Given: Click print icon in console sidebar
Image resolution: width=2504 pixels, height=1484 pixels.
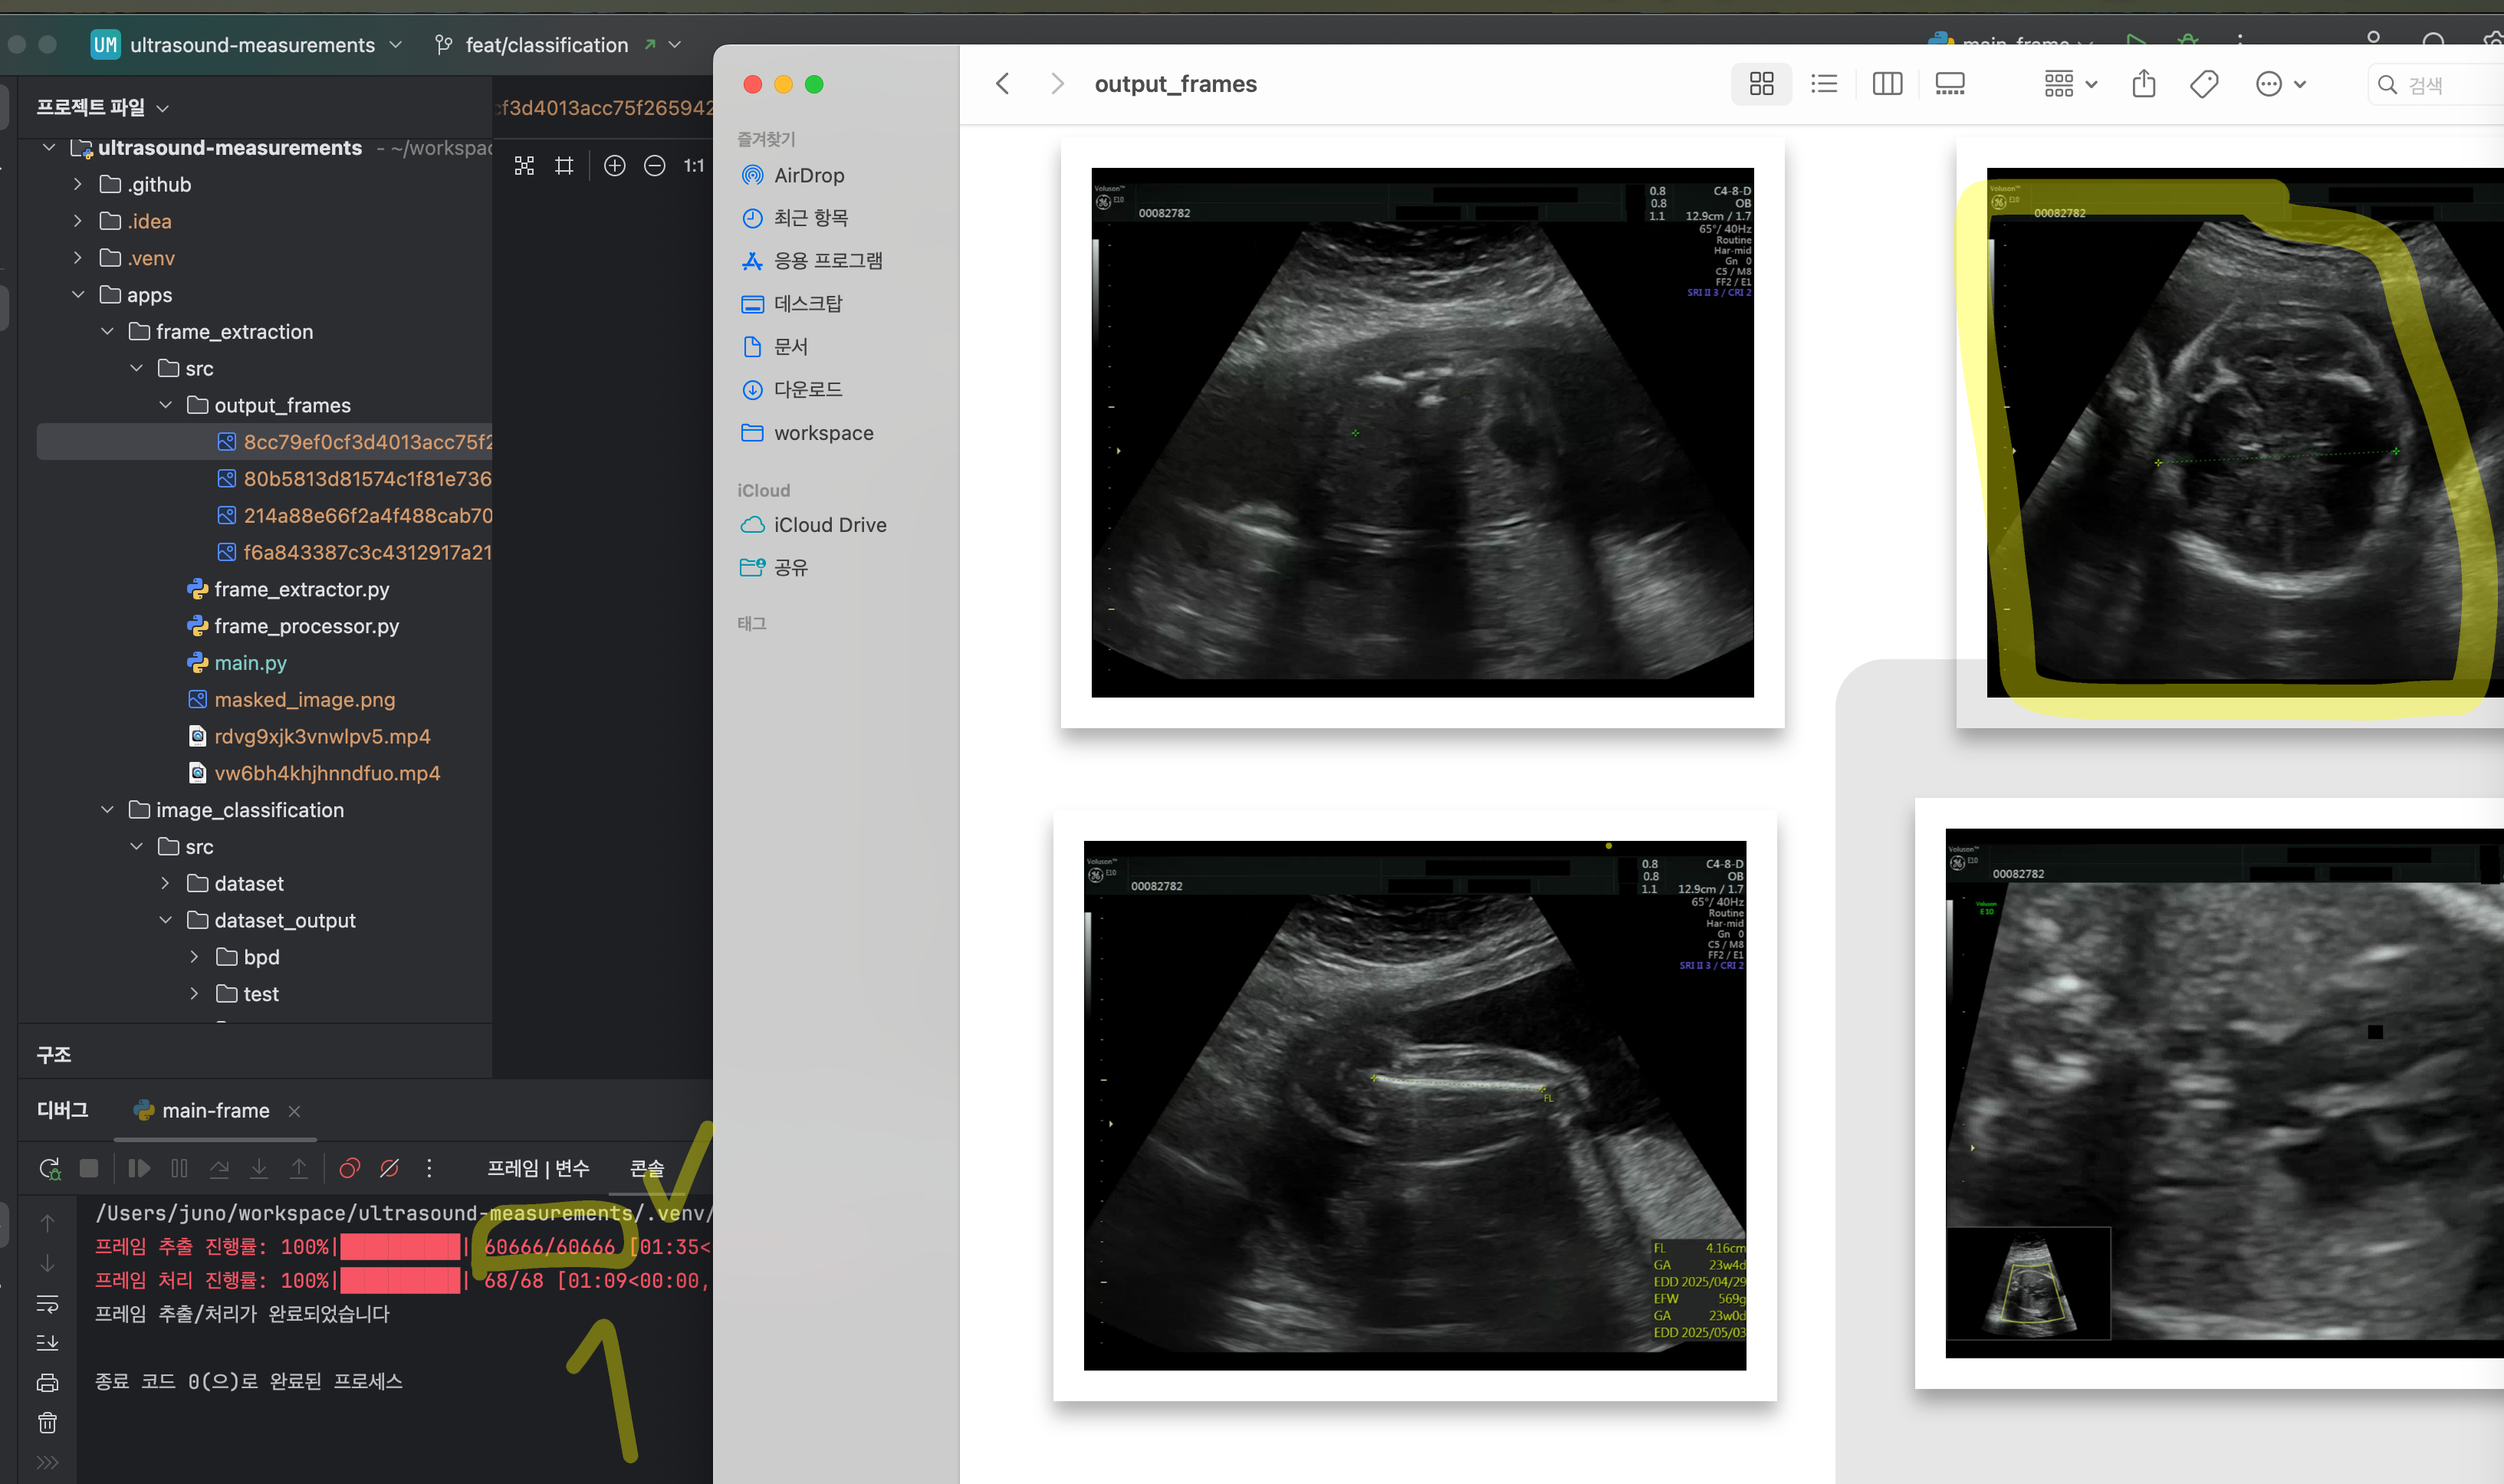Looking at the screenshot, I should tap(47, 1383).
